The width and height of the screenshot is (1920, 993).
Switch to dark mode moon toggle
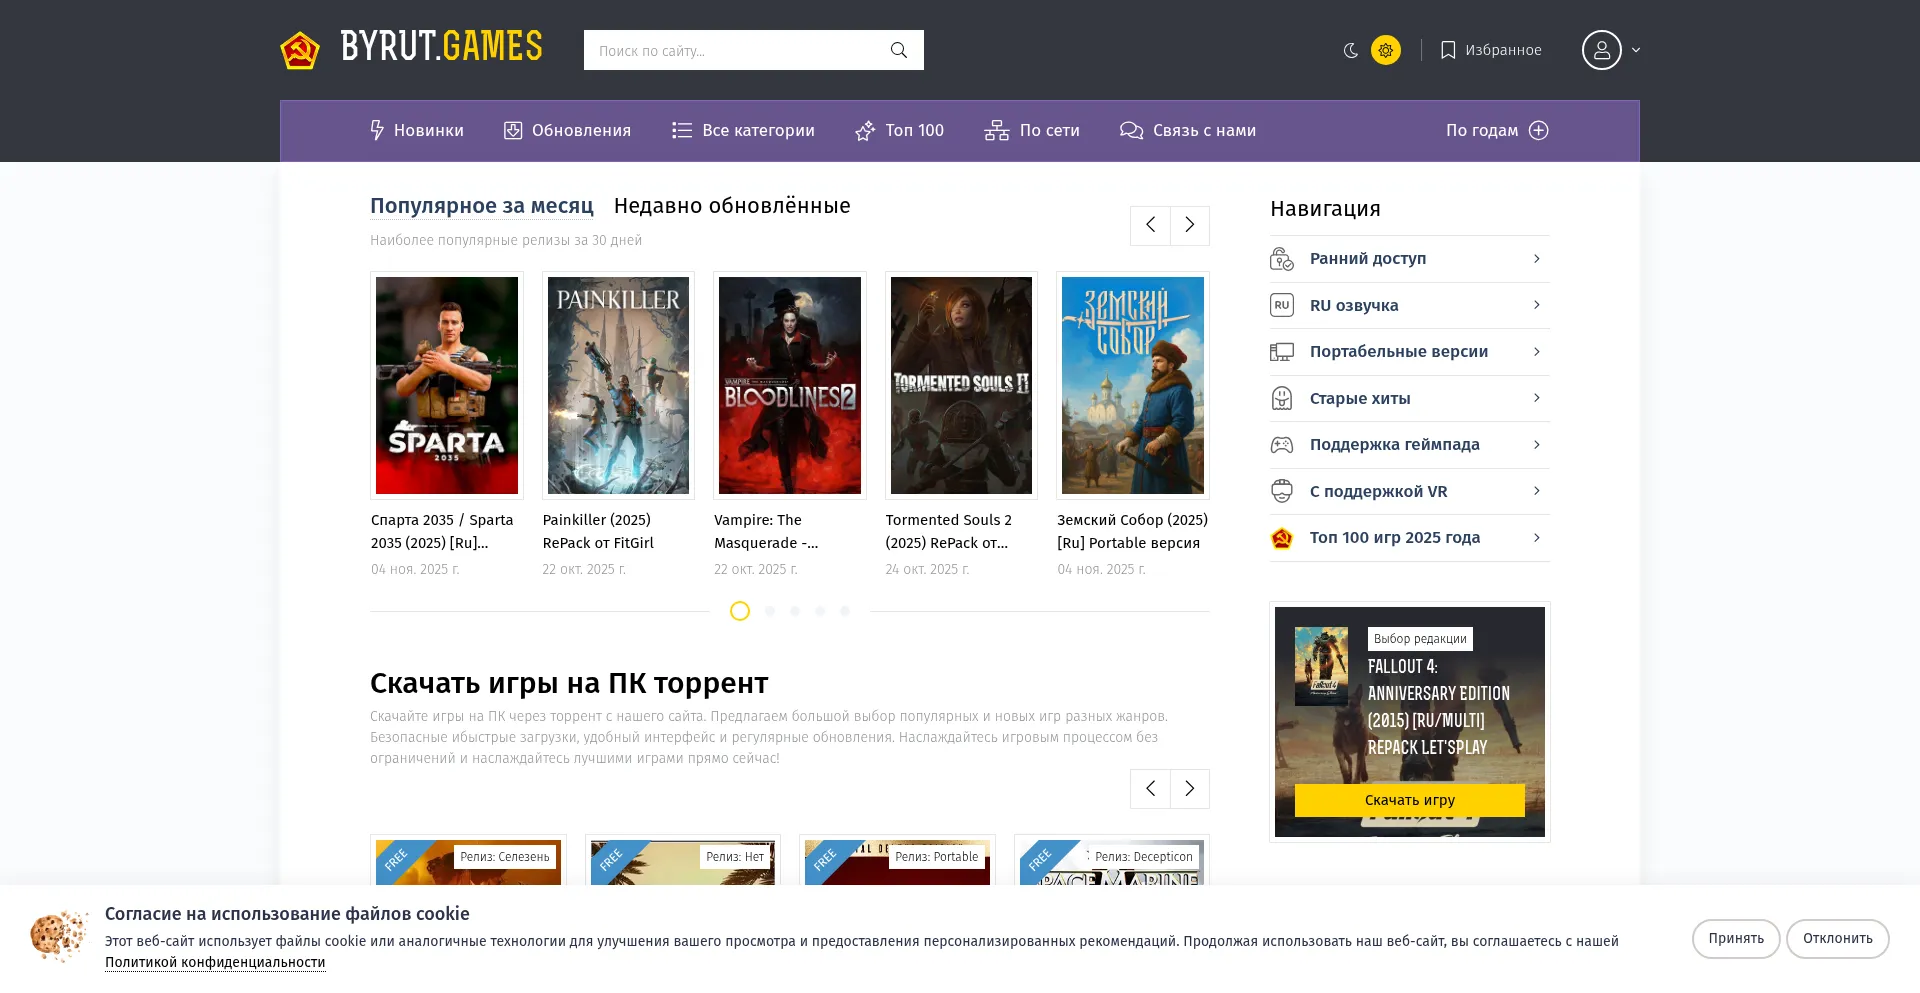(1350, 50)
